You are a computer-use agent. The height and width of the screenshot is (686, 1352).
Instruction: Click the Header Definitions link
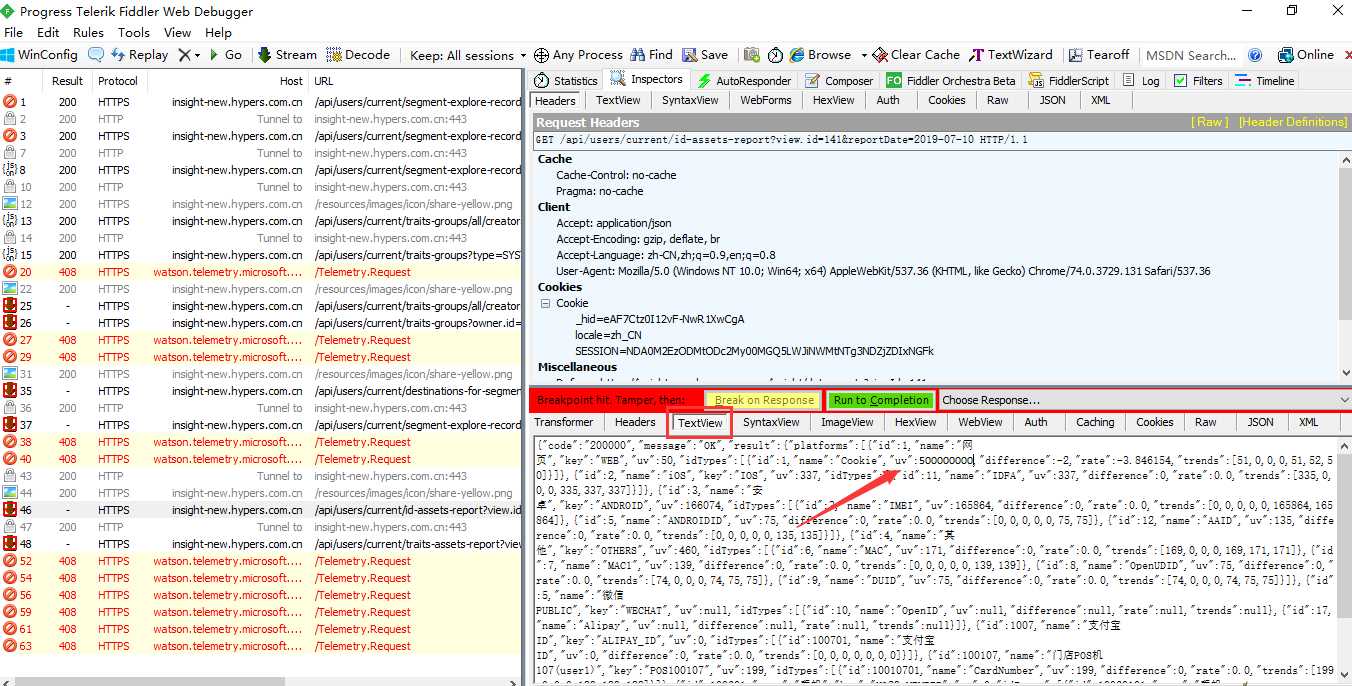pyautogui.click(x=1293, y=122)
